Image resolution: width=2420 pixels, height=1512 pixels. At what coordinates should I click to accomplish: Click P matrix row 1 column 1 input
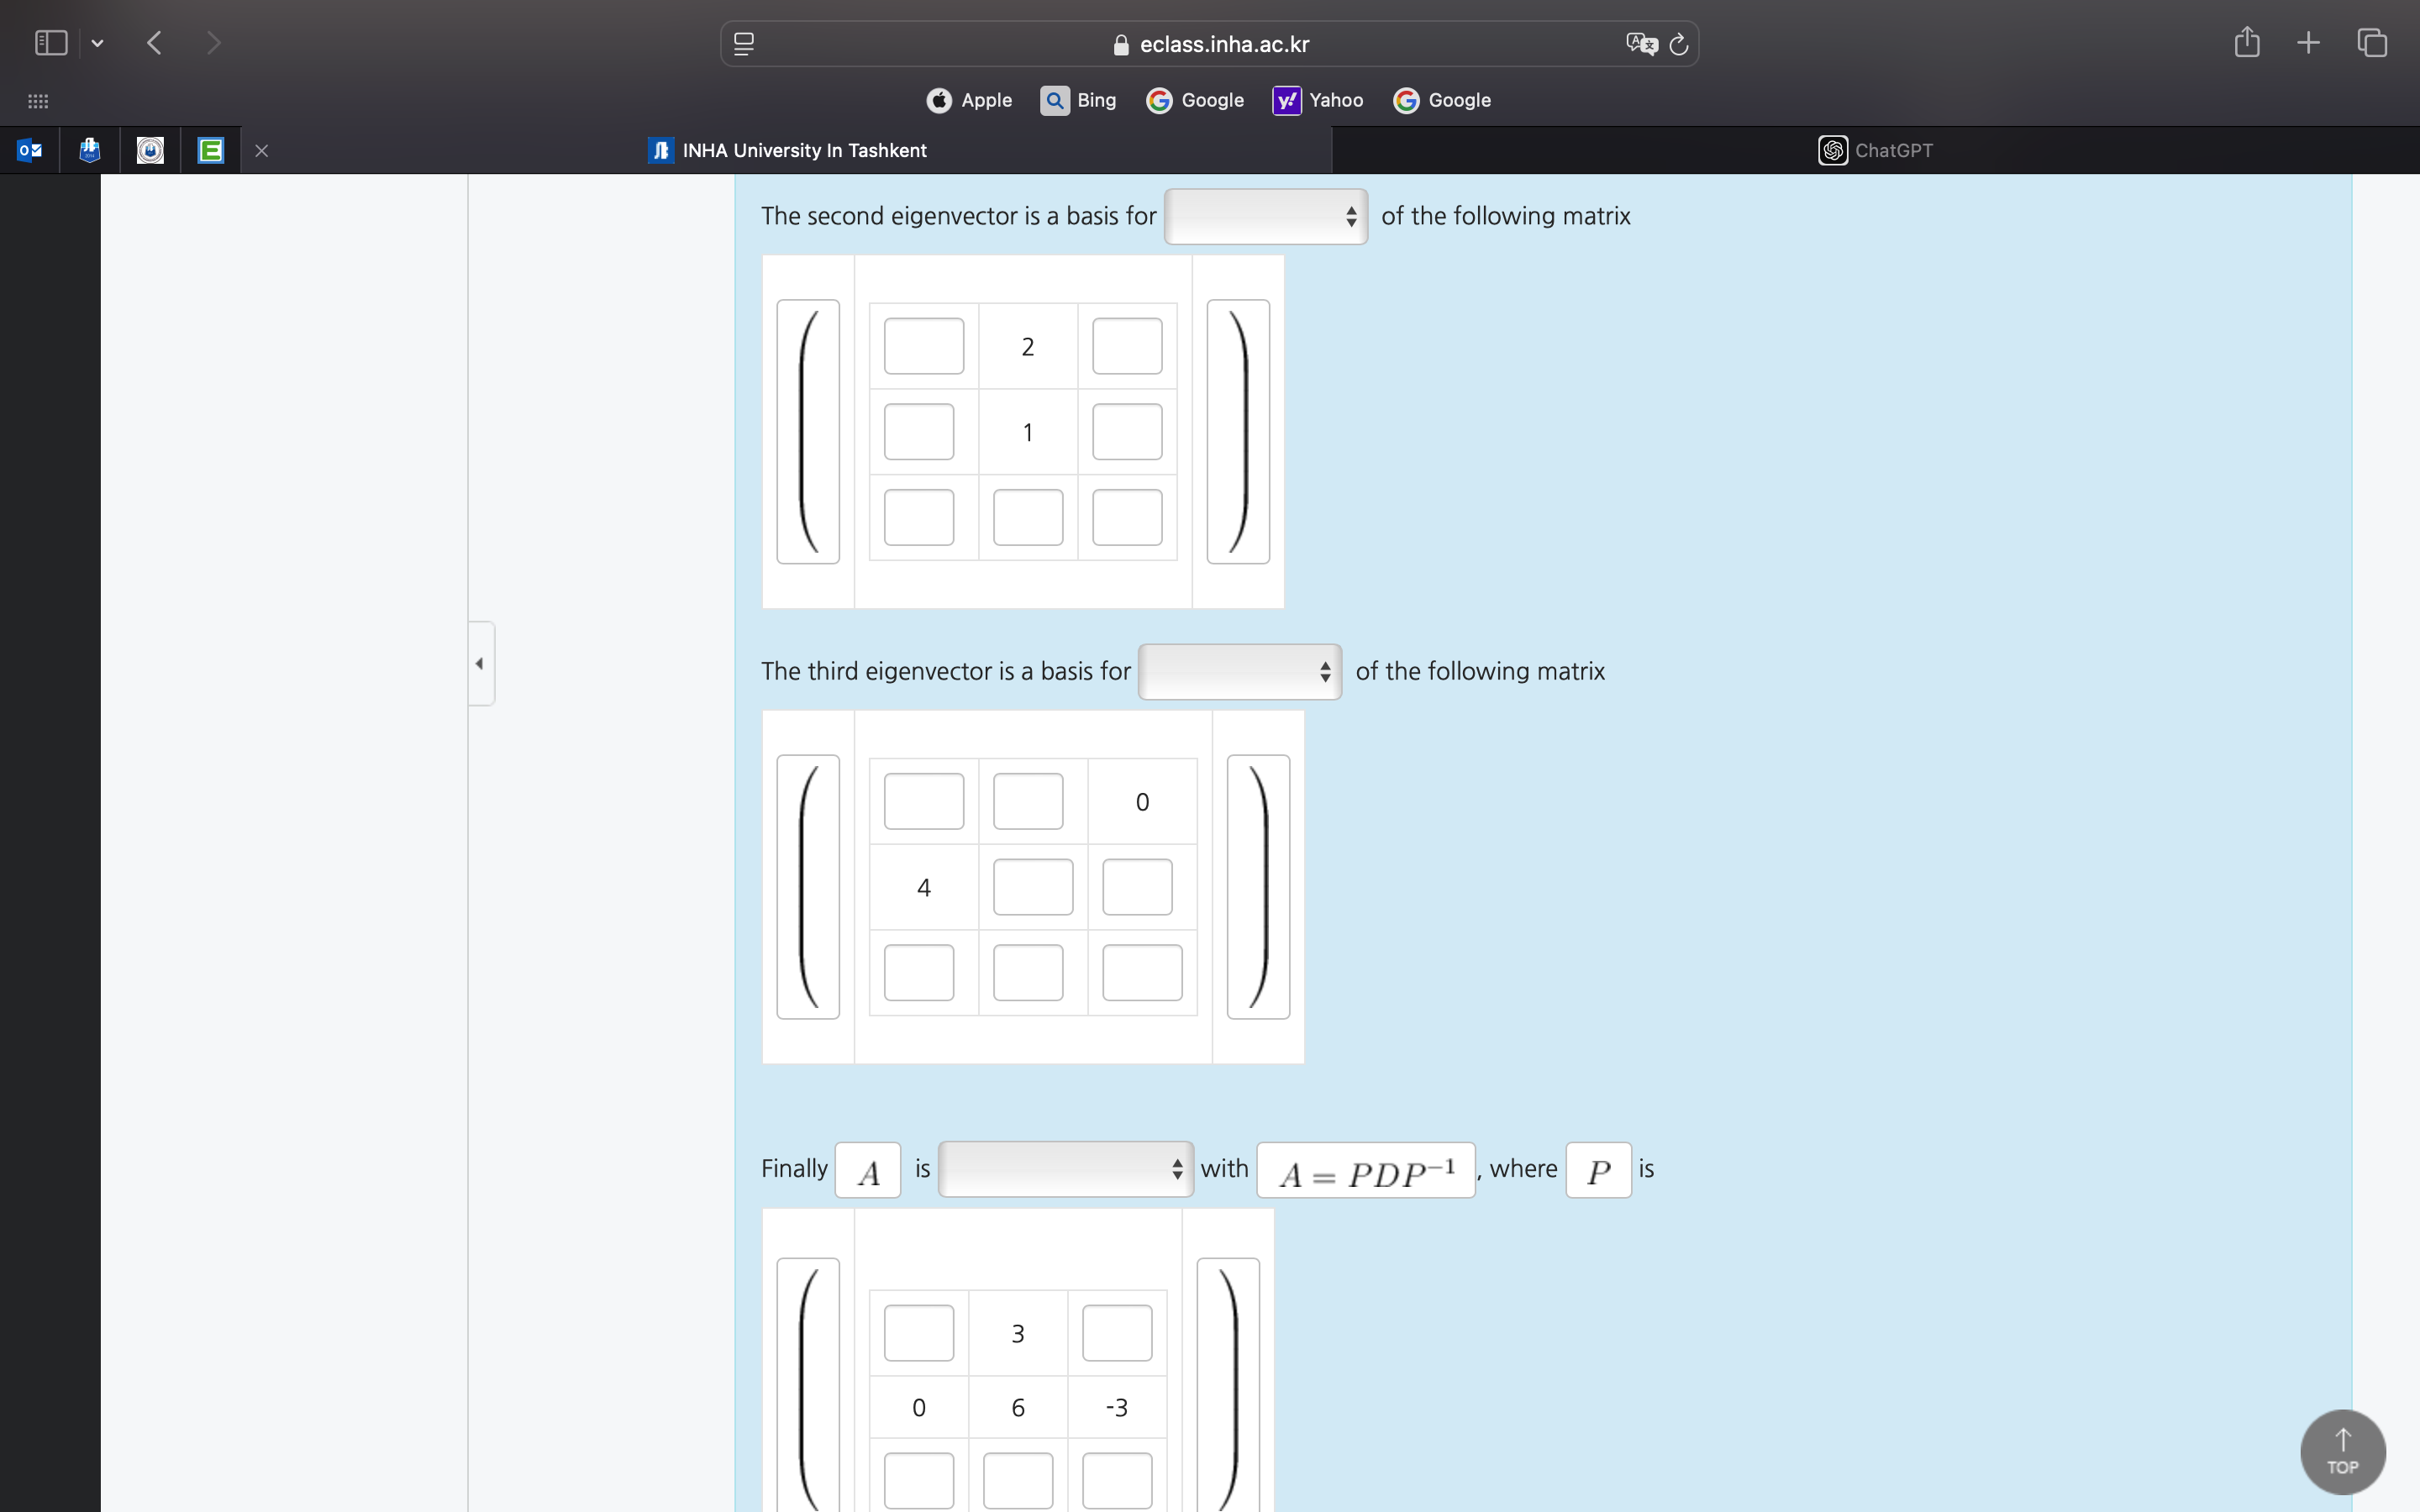pyautogui.click(x=919, y=1333)
